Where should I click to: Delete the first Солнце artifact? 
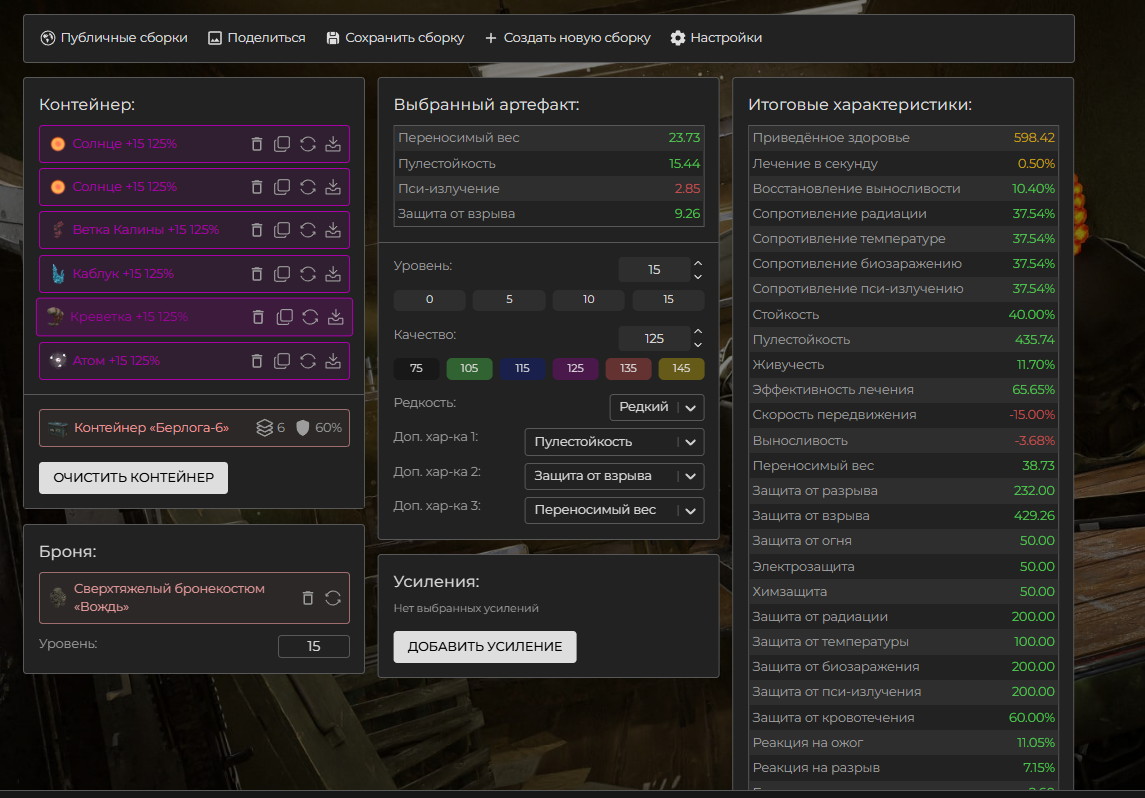(257, 144)
